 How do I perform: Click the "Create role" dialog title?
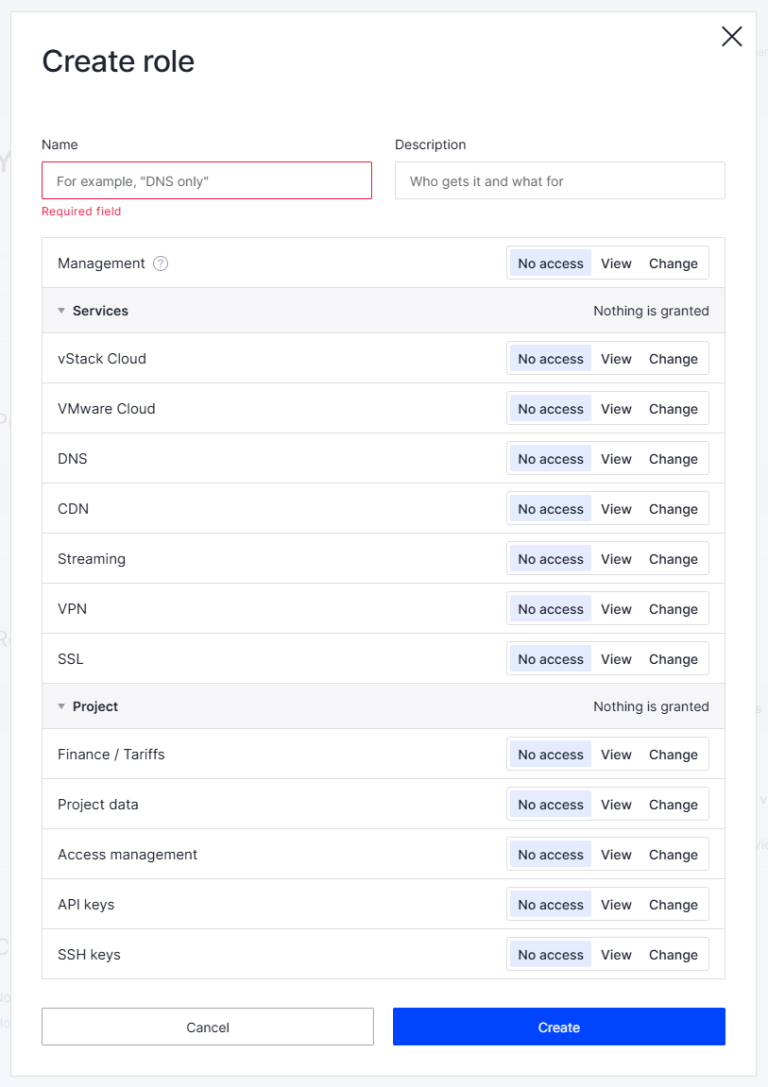(119, 61)
